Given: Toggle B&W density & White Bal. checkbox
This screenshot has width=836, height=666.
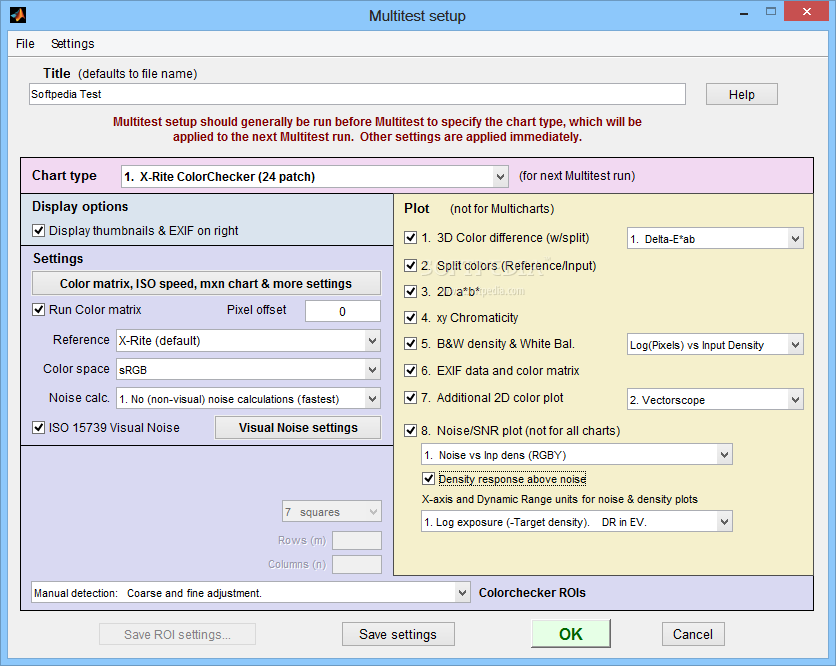Looking at the screenshot, I should pos(411,343).
